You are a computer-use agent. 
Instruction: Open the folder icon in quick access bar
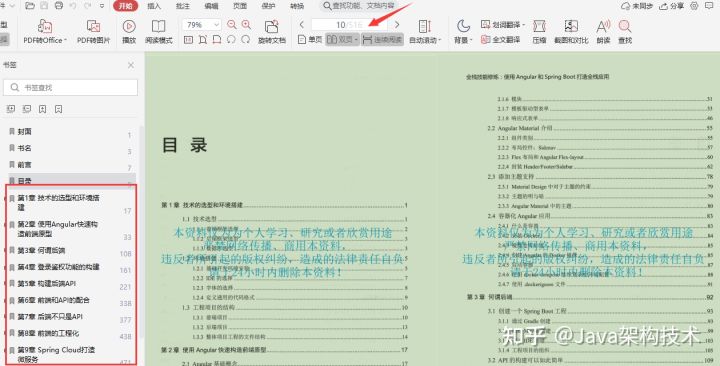[30, 6]
